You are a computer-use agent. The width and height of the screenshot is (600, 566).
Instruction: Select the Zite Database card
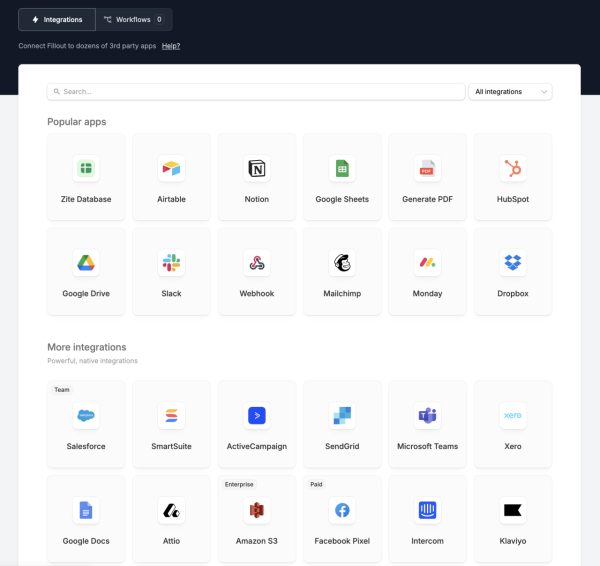coord(86,177)
